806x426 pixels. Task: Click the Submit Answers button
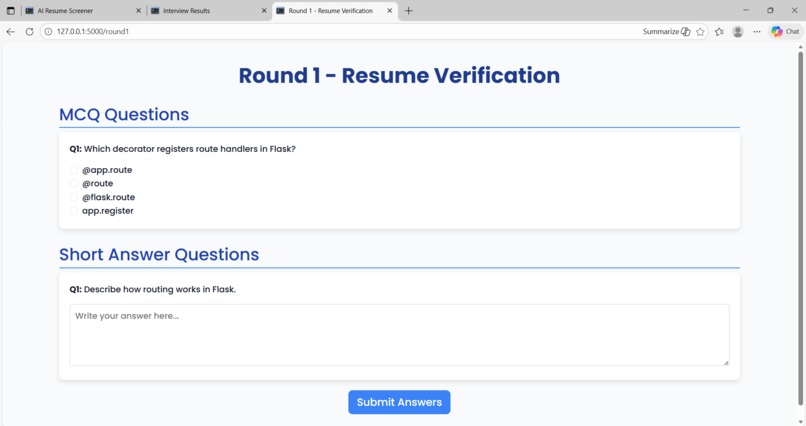(399, 402)
